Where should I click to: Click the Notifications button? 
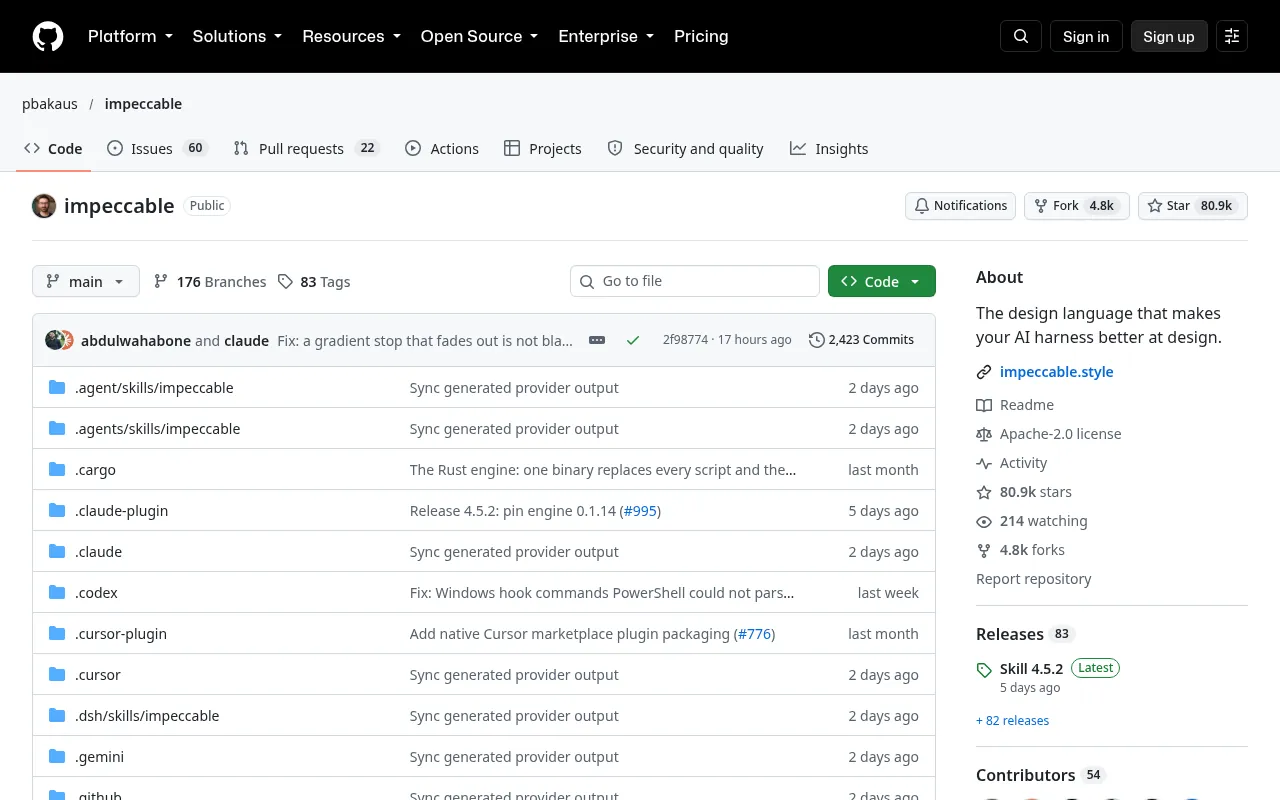[x=960, y=206]
